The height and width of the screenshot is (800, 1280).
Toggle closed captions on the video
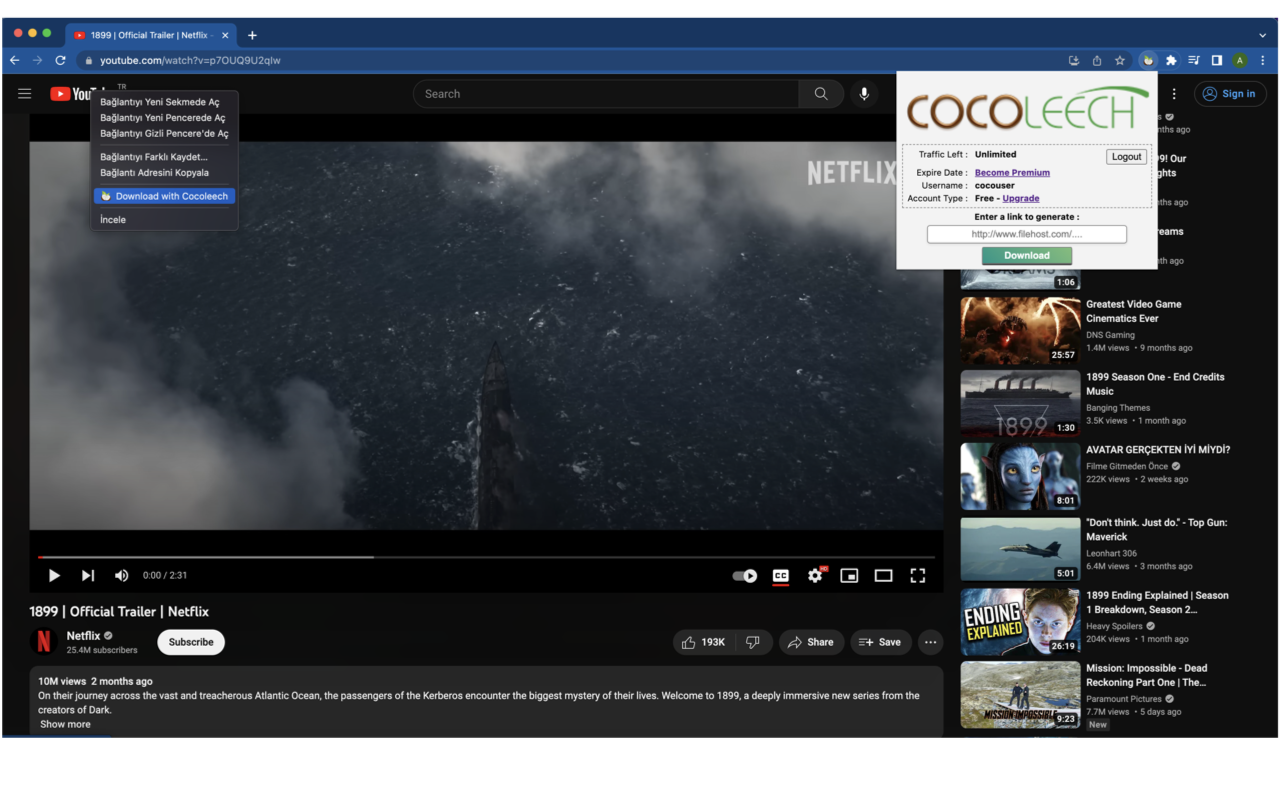781,576
